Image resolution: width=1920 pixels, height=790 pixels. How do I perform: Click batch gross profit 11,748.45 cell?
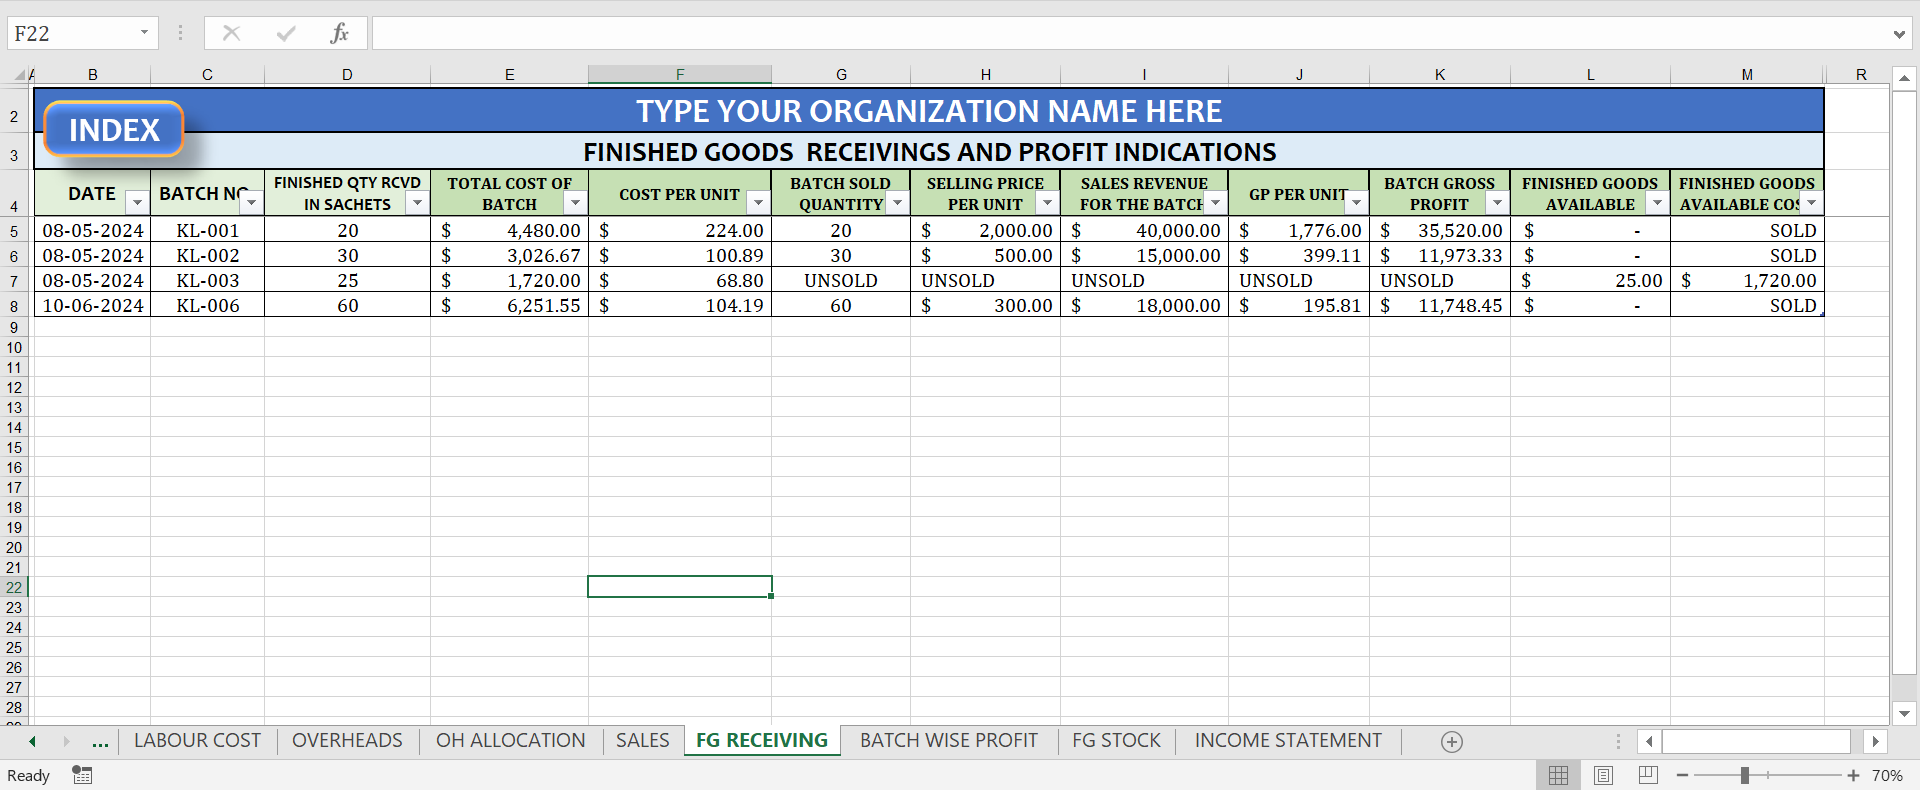pyautogui.click(x=1440, y=305)
